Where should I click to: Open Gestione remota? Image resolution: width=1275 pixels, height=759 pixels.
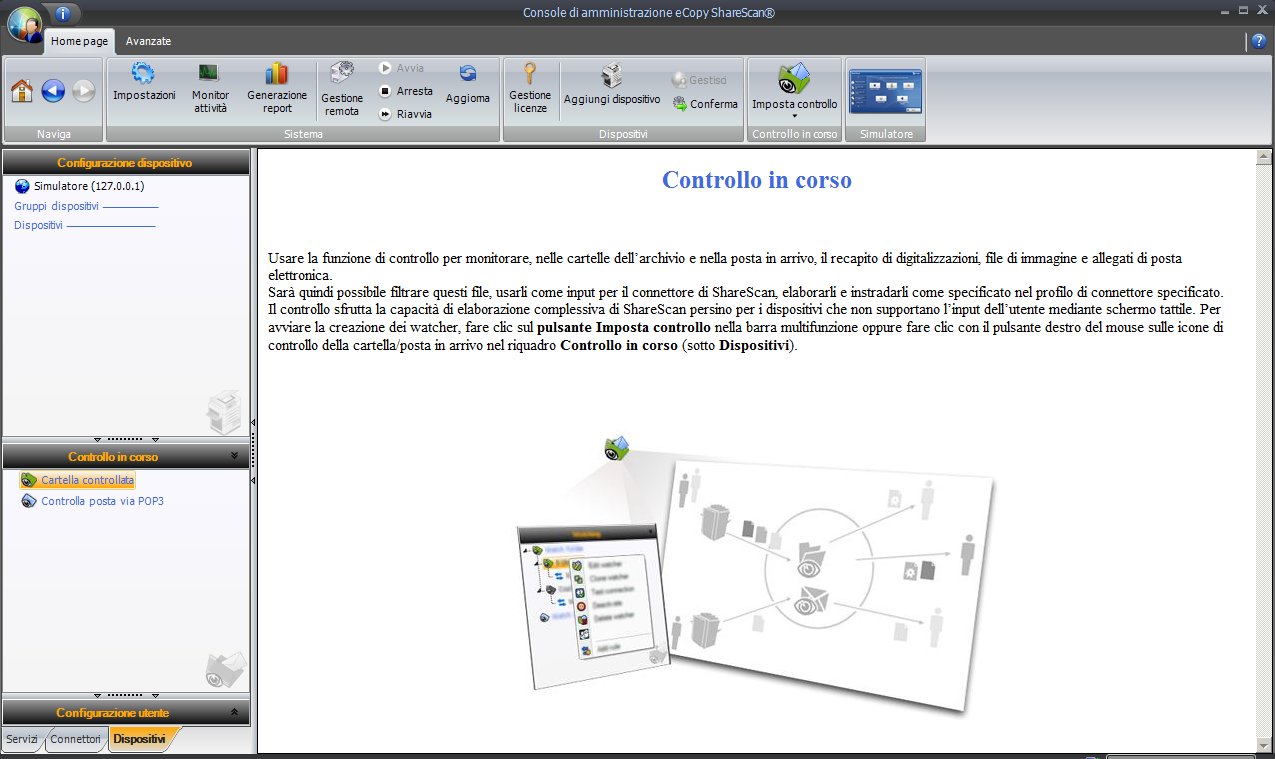(x=342, y=90)
